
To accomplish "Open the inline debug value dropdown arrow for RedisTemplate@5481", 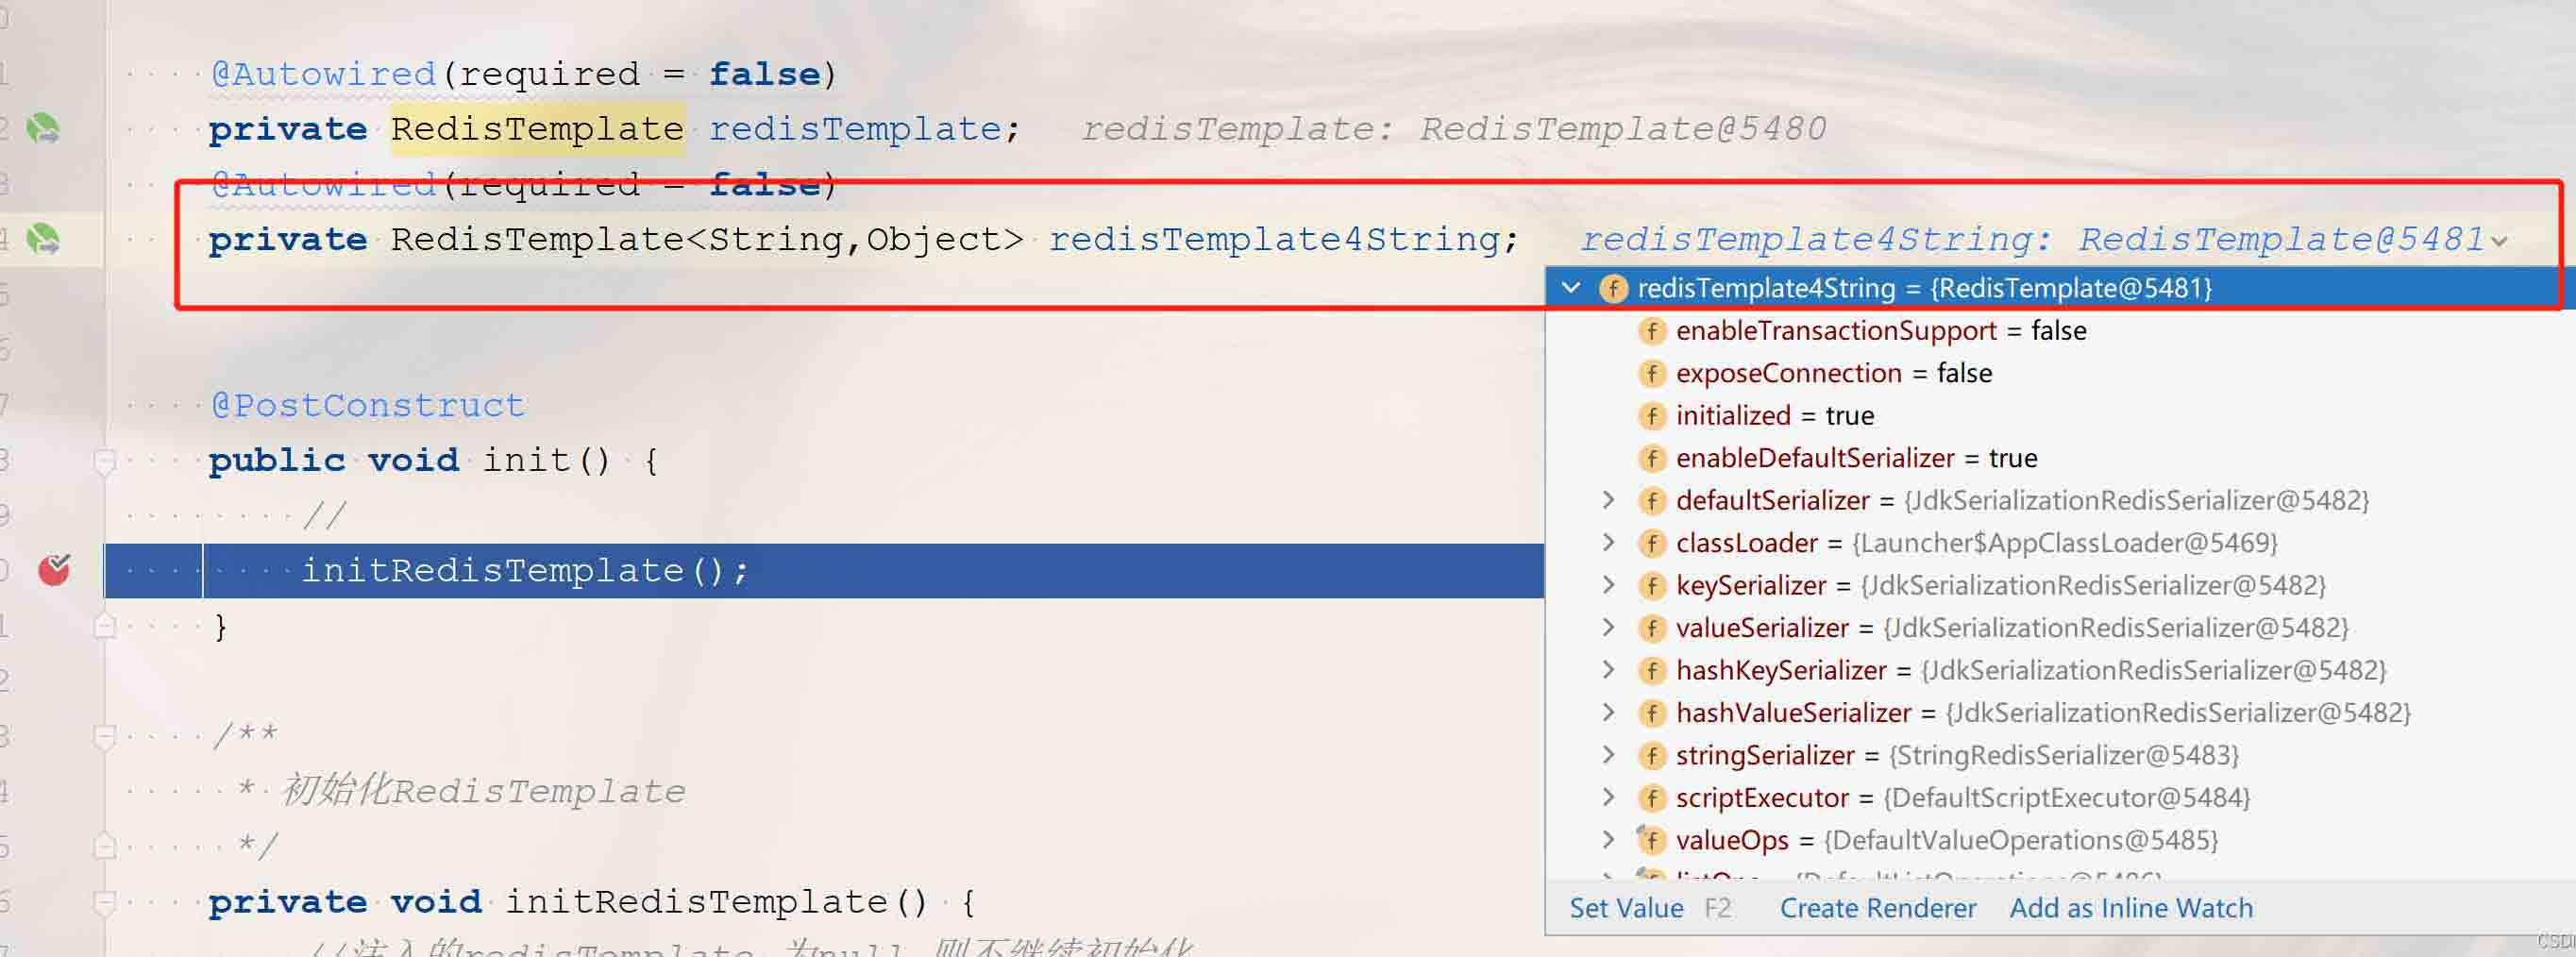I will [x=2499, y=241].
